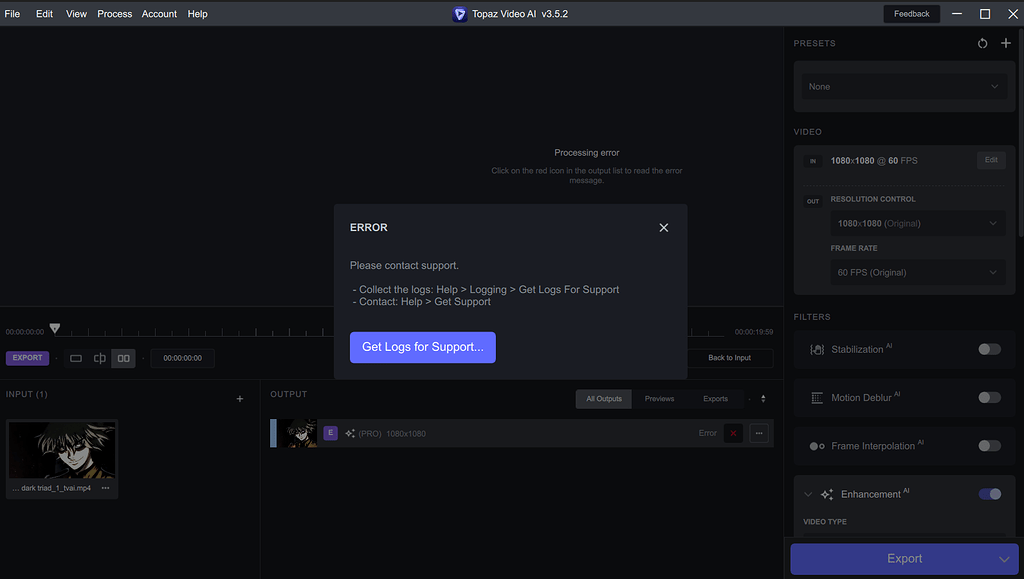This screenshot has height=579, width=1024.
Task: Open the None presets dropdown
Action: (x=904, y=86)
